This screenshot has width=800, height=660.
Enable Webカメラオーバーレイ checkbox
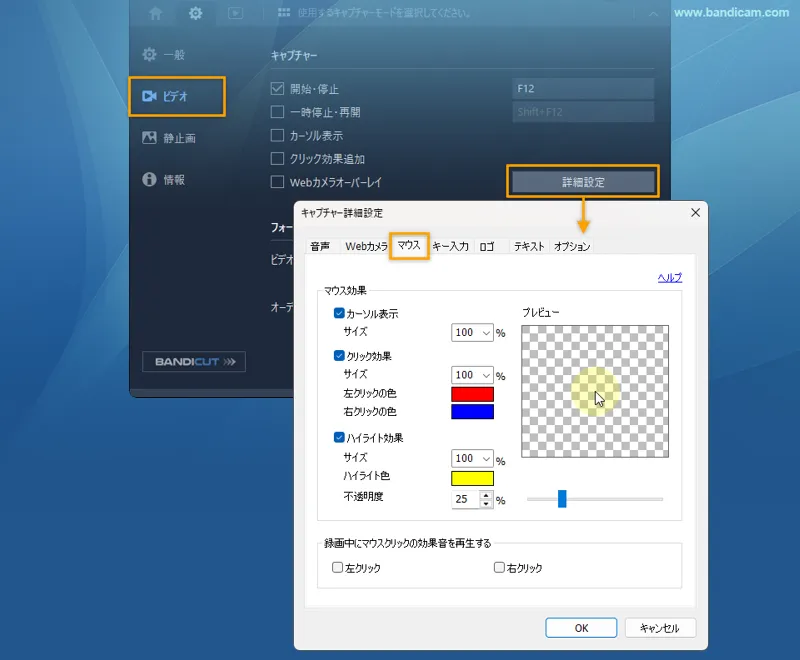click(x=277, y=182)
